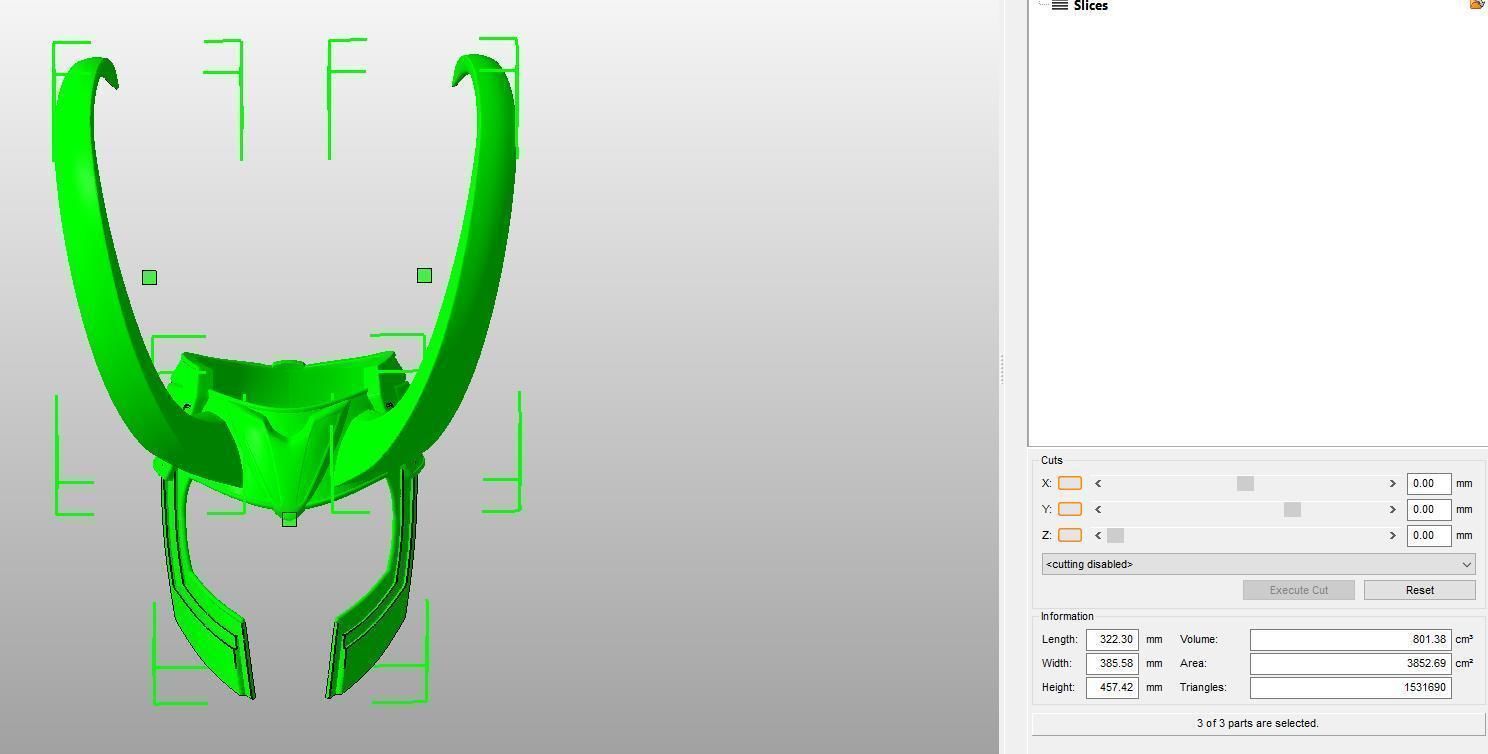Click the Triangles value 1531690
Screen dimensions: 1488x754
tap(1350, 687)
